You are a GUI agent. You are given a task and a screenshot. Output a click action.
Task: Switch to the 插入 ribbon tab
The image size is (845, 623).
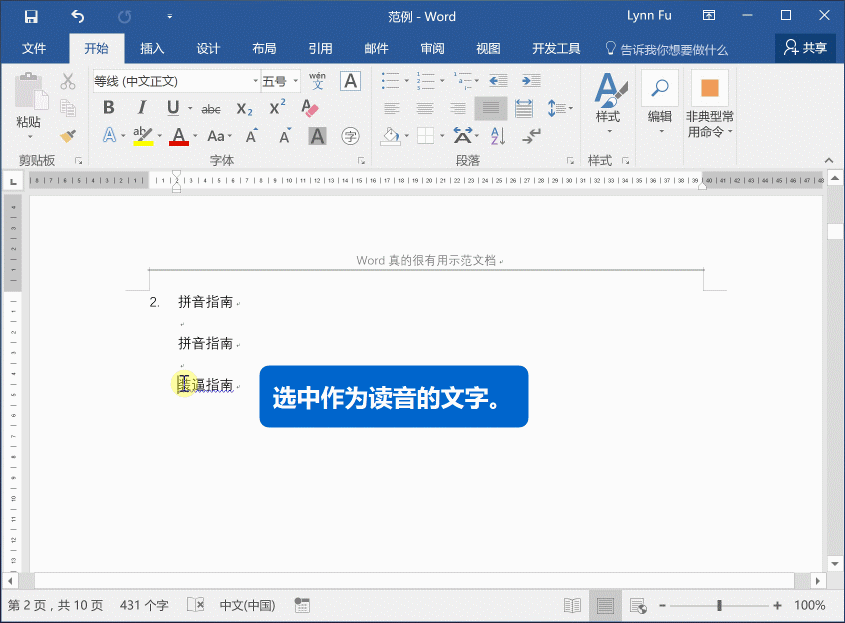pos(152,47)
